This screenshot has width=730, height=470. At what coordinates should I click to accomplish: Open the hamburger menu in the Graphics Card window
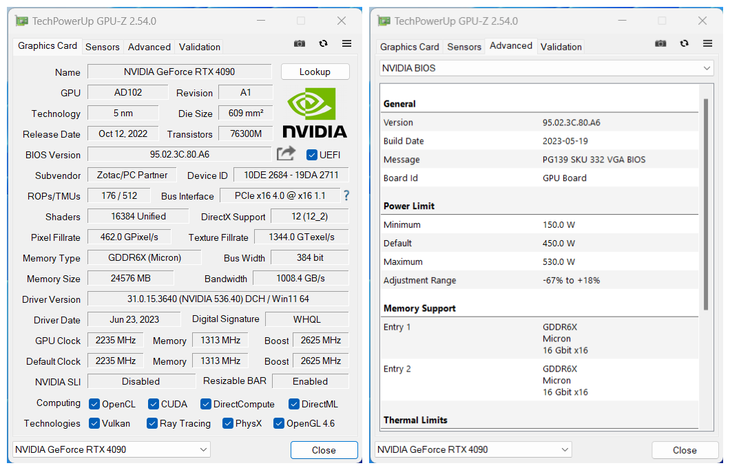click(x=346, y=44)
